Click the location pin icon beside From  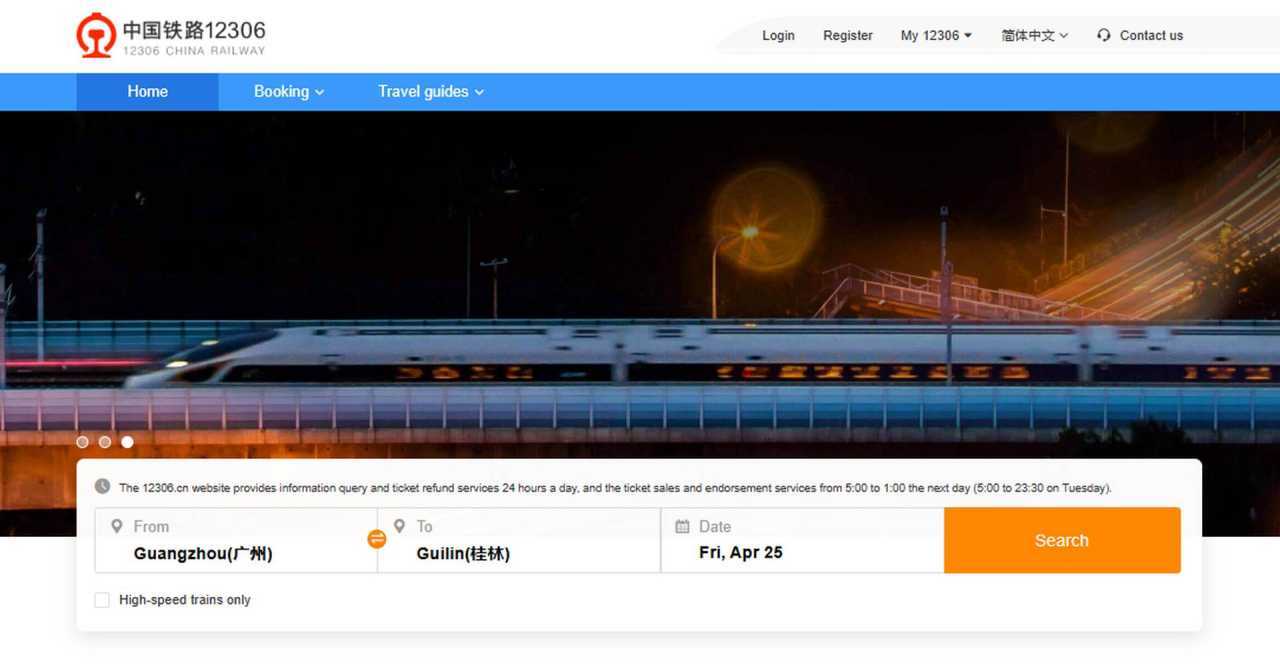(x=117, y=526)
